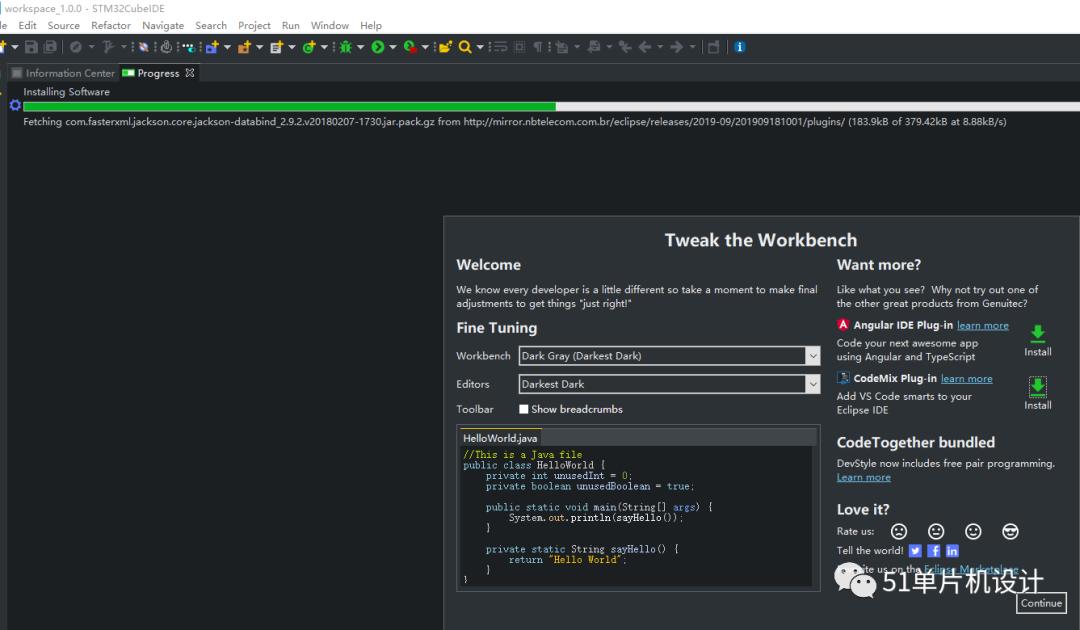Image resolution: width=1080 pixels, height=630 pixels.
Task: Open the Project menu
Action: [254, 25]
